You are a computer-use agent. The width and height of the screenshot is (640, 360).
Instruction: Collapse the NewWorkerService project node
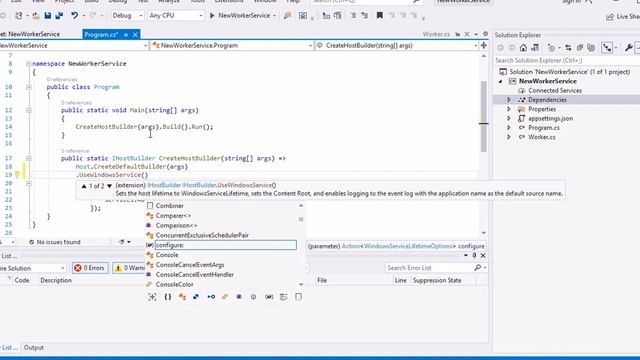501,81
